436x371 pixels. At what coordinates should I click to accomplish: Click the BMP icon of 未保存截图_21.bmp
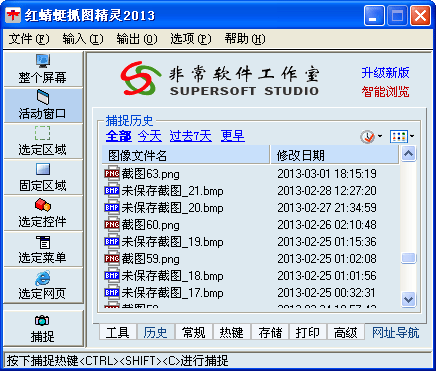(112, 191)
